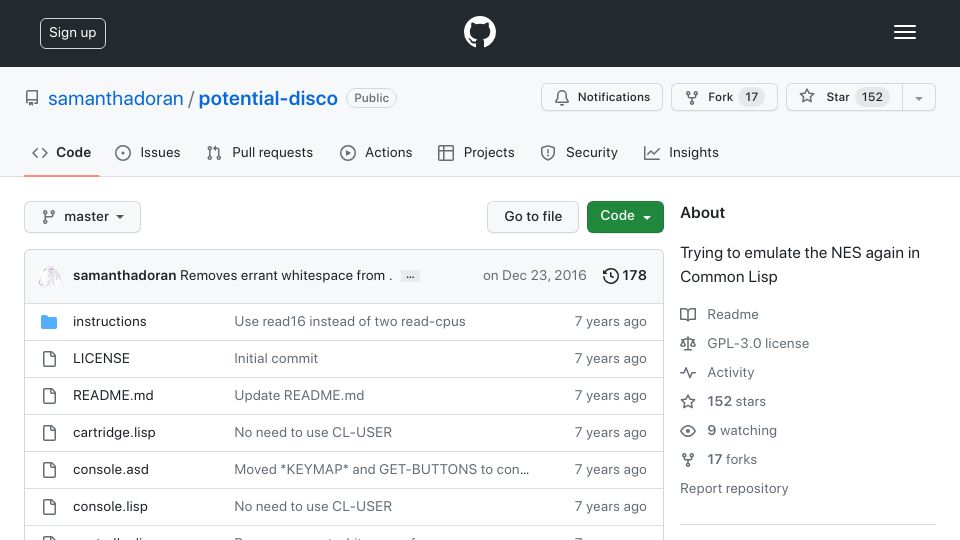Screen dimensions: 960x540
Task: Click the Go to file button
Action: 533,217
